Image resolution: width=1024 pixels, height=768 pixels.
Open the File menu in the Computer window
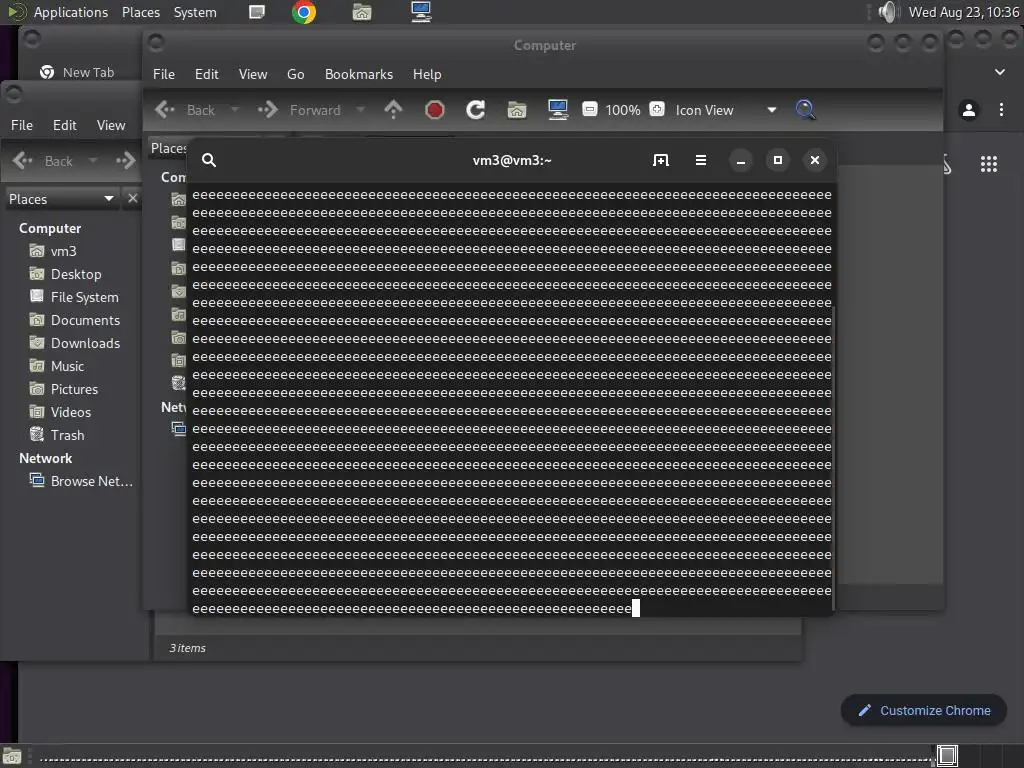point(164,74)
